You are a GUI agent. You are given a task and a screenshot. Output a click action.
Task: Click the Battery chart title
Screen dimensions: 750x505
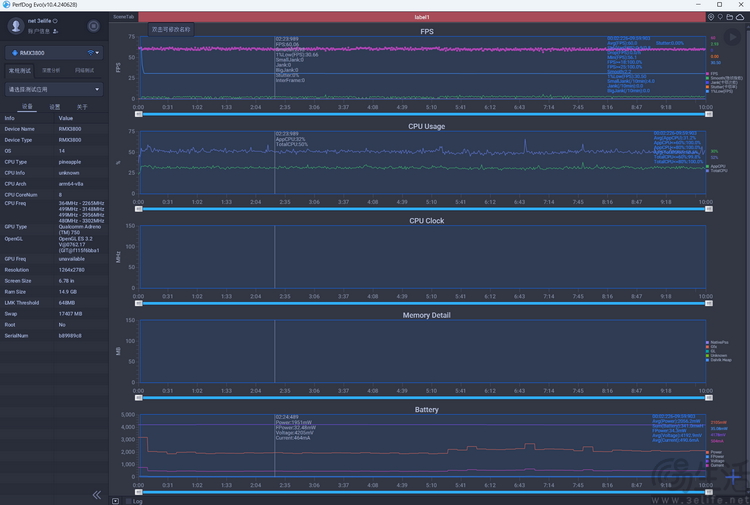tap(427, 410)
